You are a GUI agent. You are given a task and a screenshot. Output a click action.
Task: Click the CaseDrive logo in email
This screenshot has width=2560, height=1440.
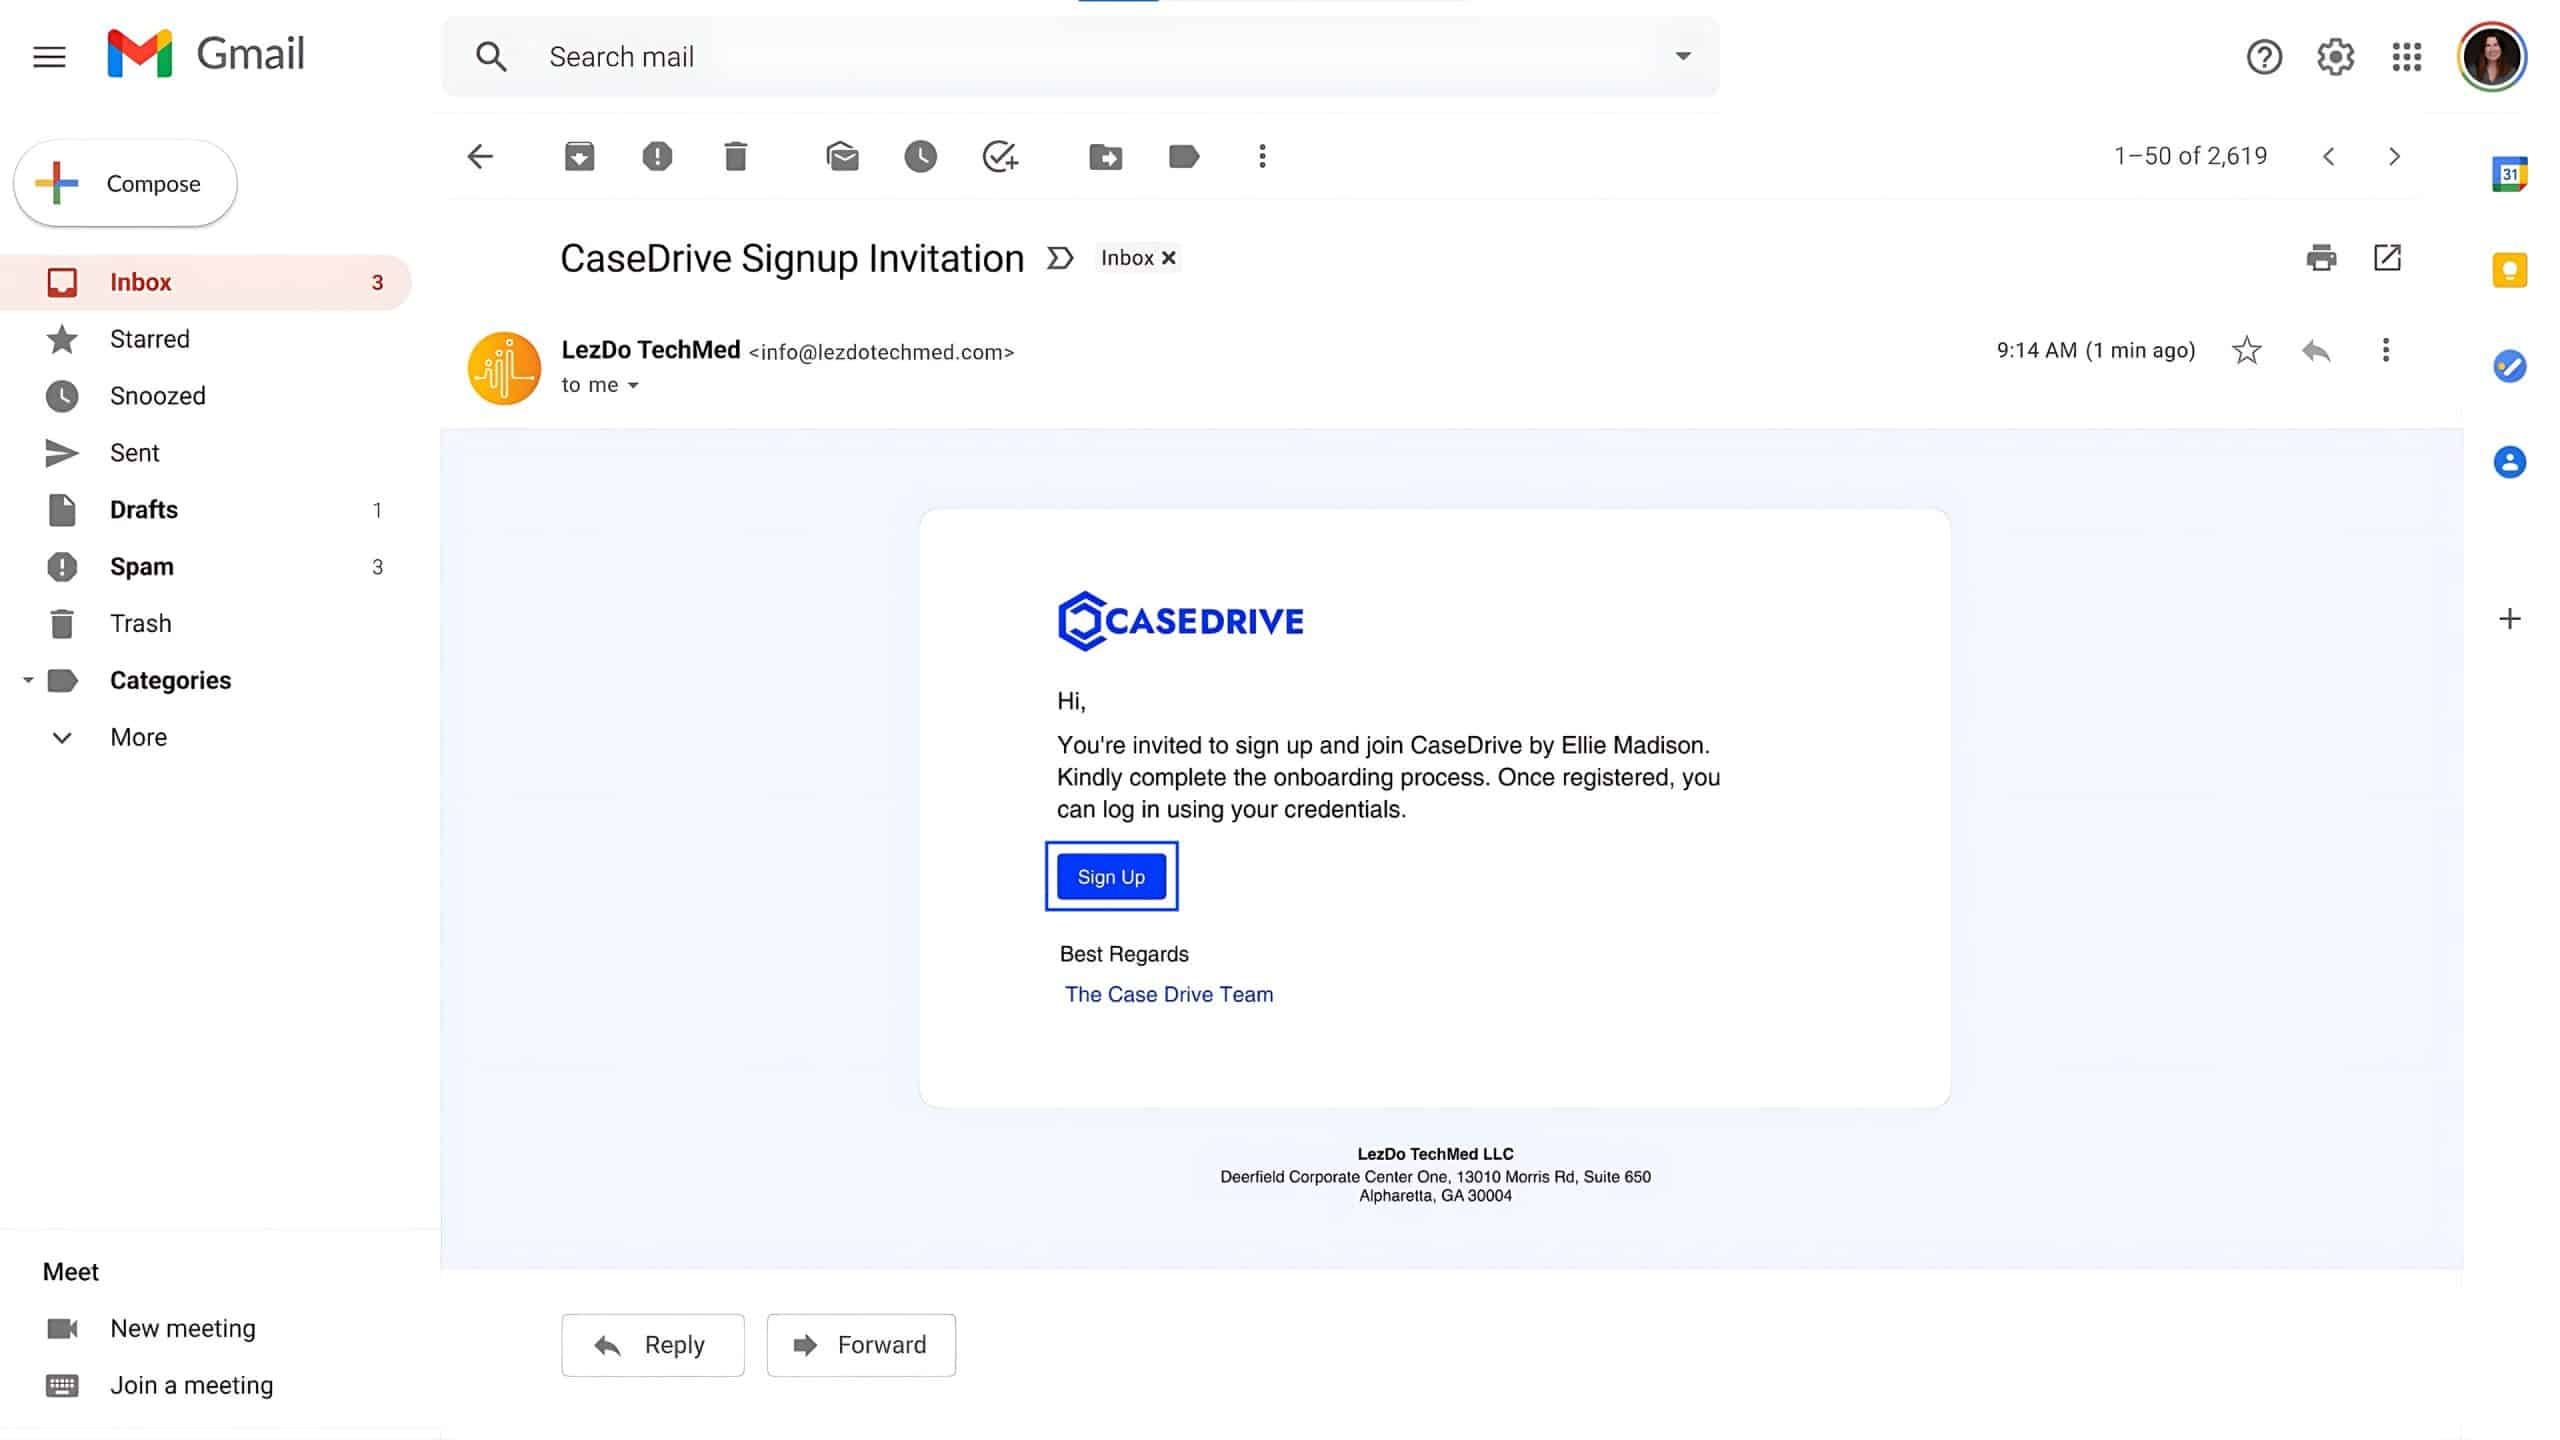coord(1181,621)
